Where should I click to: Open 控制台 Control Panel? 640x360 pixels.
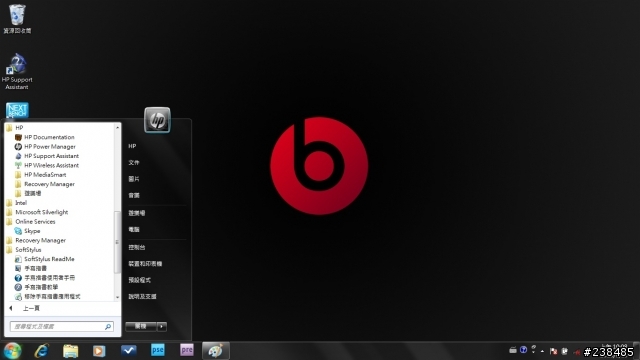click(x=136, y=247)
